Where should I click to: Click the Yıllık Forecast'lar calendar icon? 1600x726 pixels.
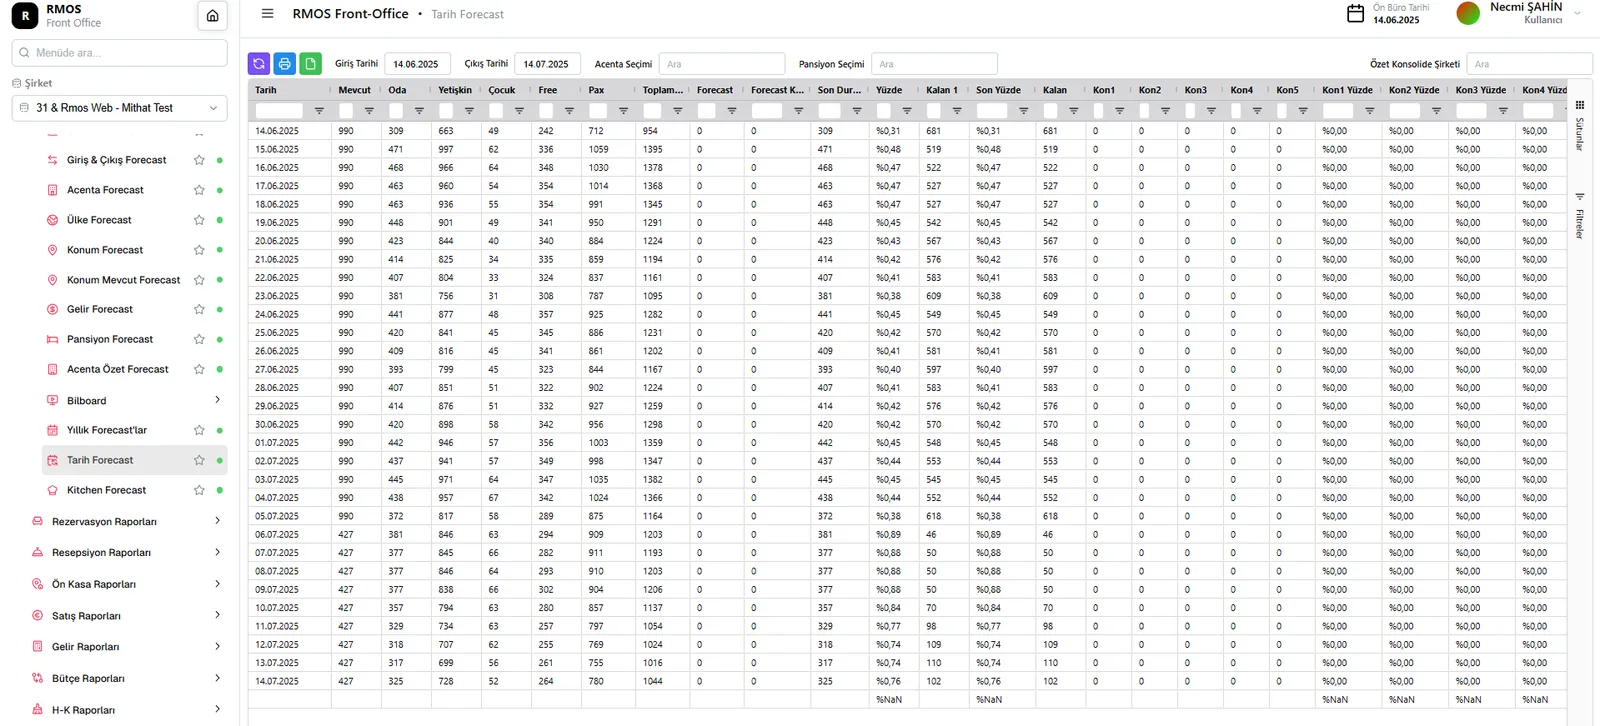point(52,430)
